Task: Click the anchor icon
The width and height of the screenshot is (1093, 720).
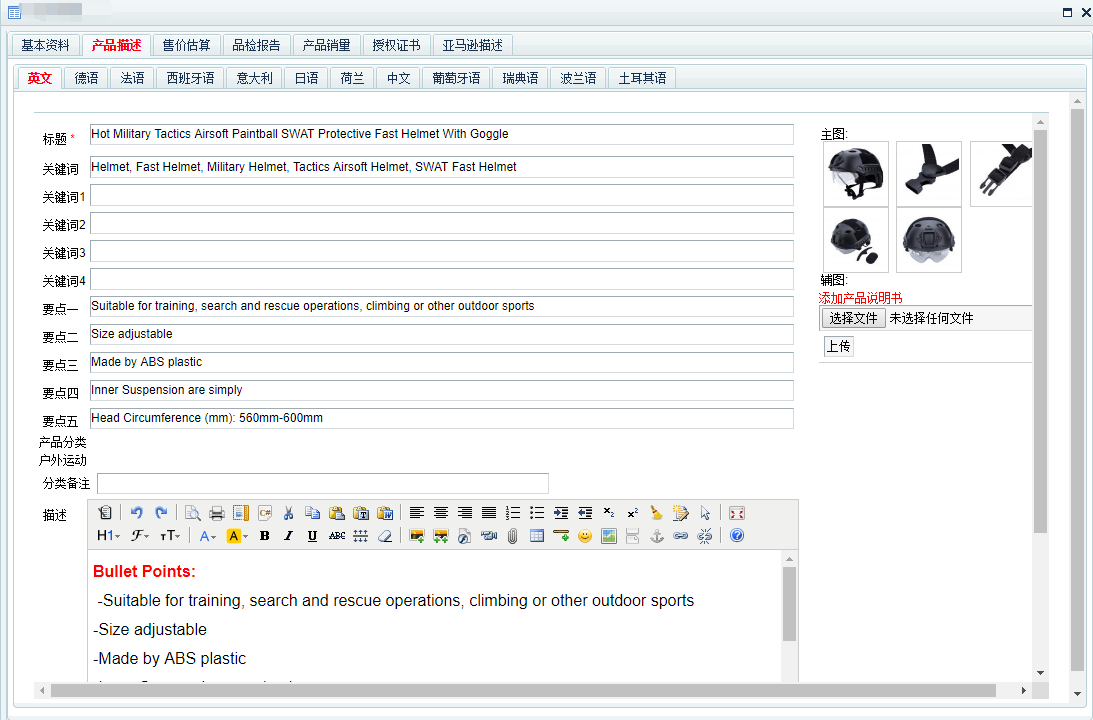Action: tap(657, 535)
